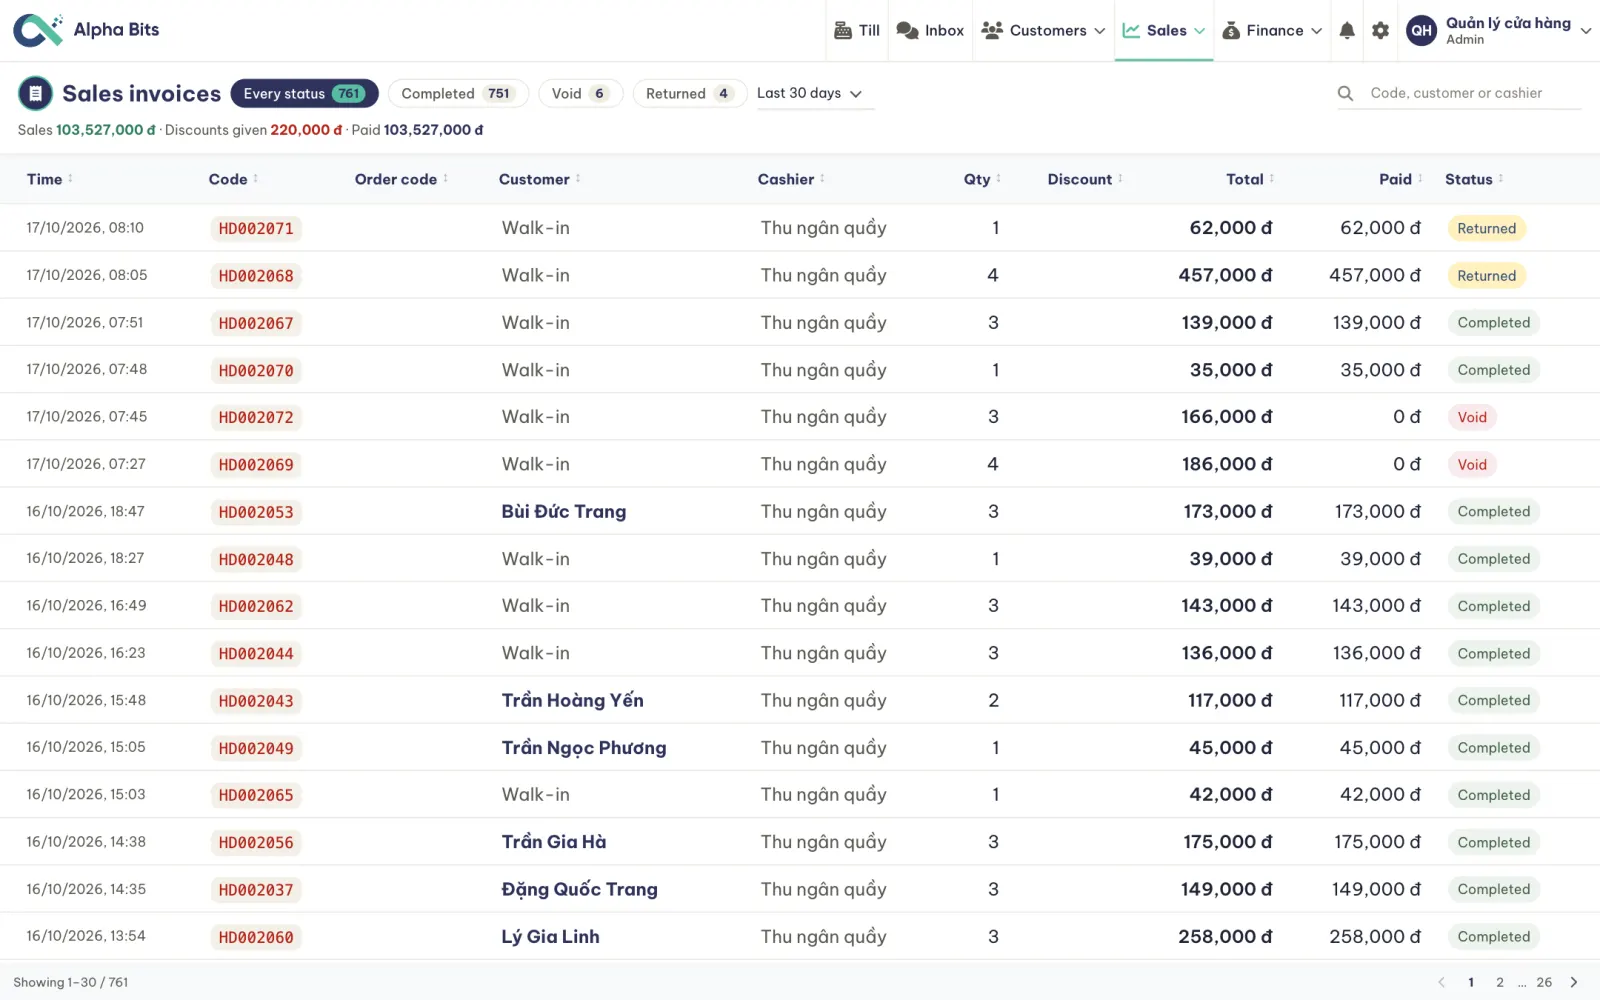Go to page 2
Viewport: 1600px width, 1000px height.
tap(1499, 982)
